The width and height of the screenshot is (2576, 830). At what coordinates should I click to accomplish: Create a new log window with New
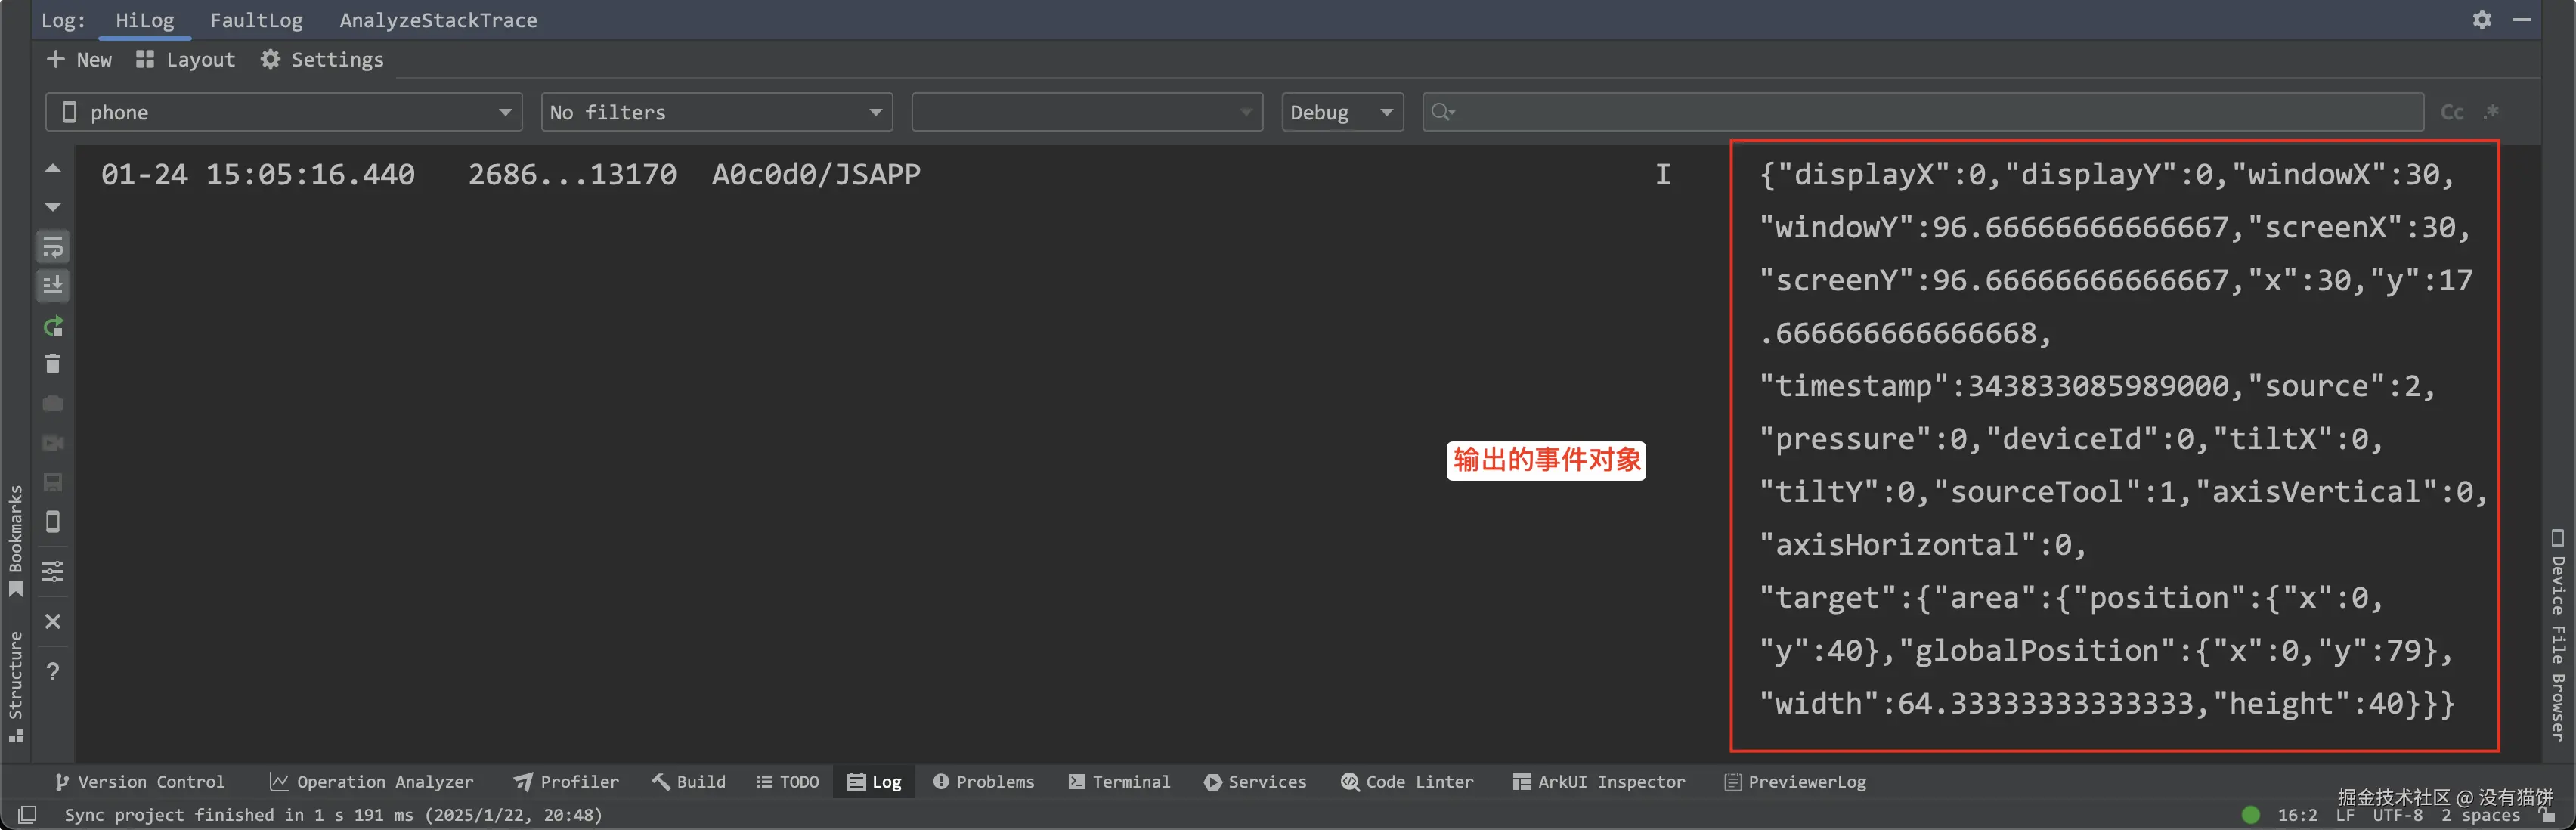(79, 59)
